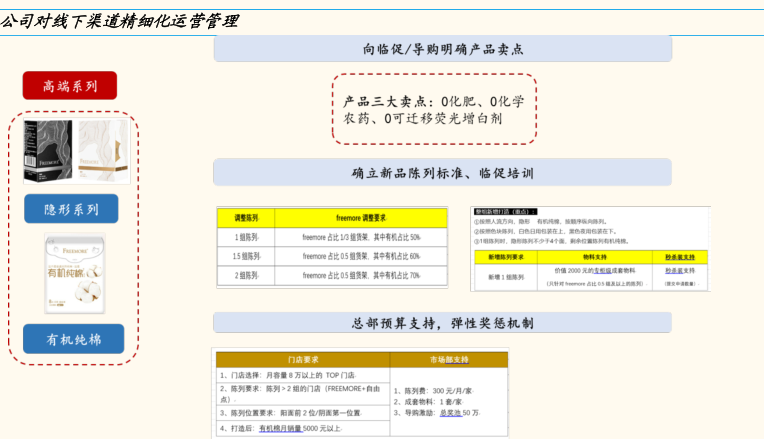Click the 市场部支持 table header
Screen dimensions: 764x439
coord(448,358)
